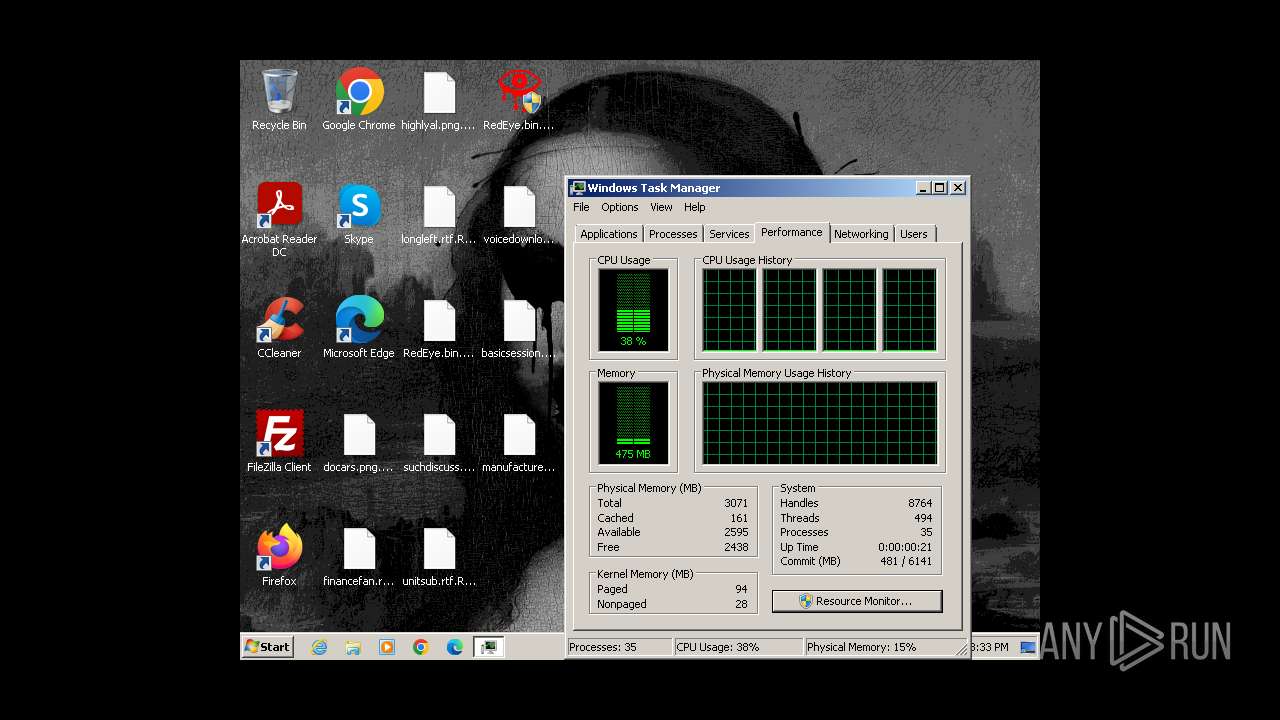Open Internet Explorer from the taskbar
Viewport: 1280px width, 720px height.
319,647
